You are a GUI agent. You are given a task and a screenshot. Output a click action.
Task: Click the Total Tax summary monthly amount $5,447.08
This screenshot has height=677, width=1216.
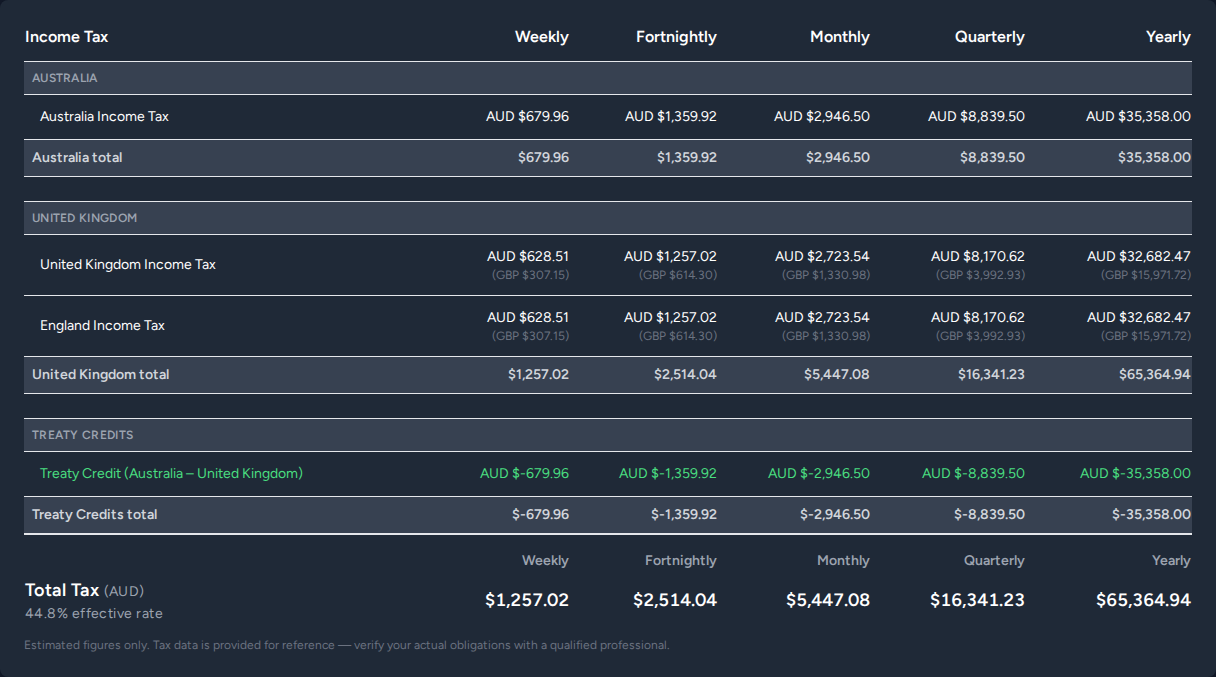click(x=828, y=600)
